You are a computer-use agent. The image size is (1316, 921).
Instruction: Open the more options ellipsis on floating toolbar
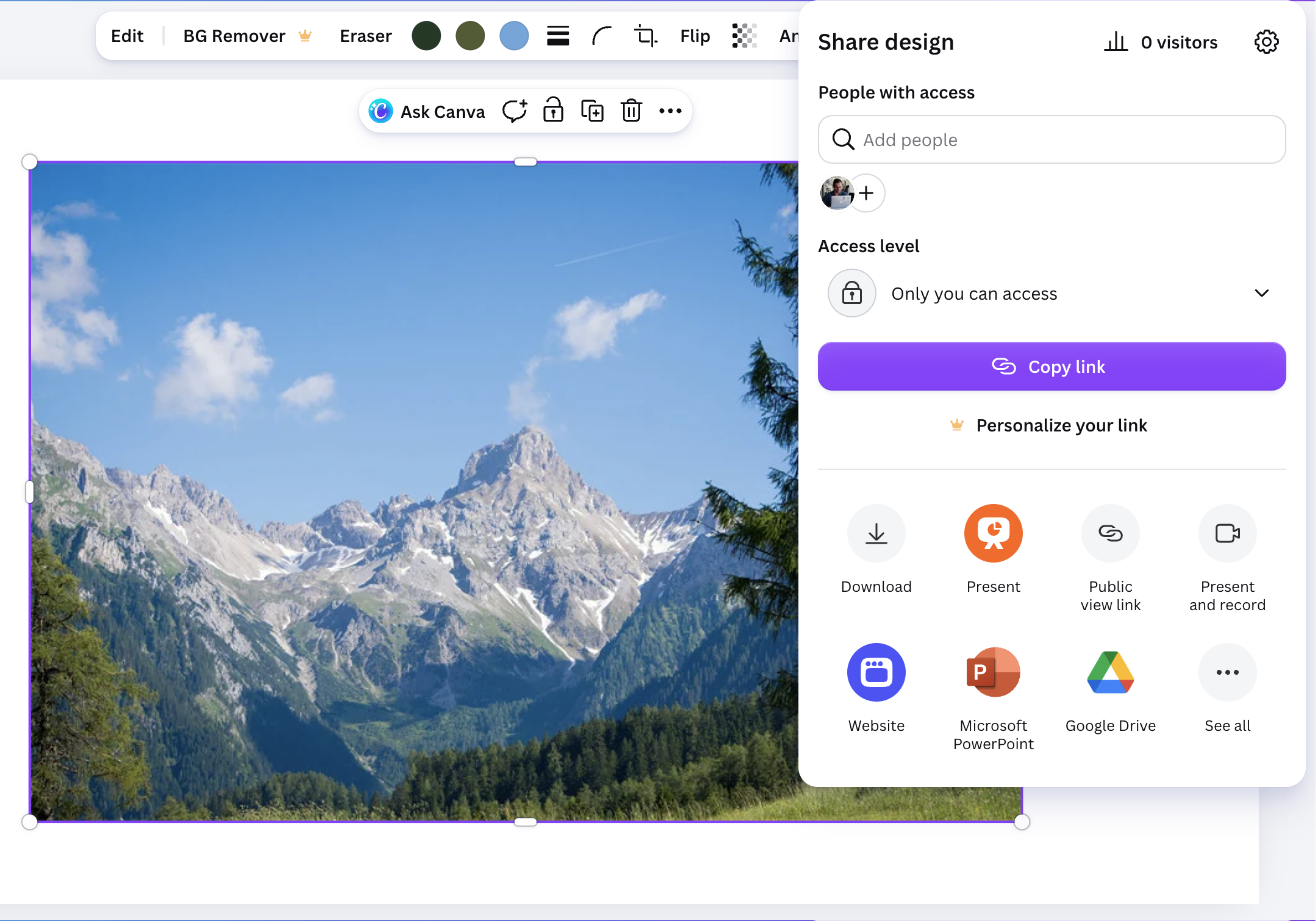coord(670,111)
